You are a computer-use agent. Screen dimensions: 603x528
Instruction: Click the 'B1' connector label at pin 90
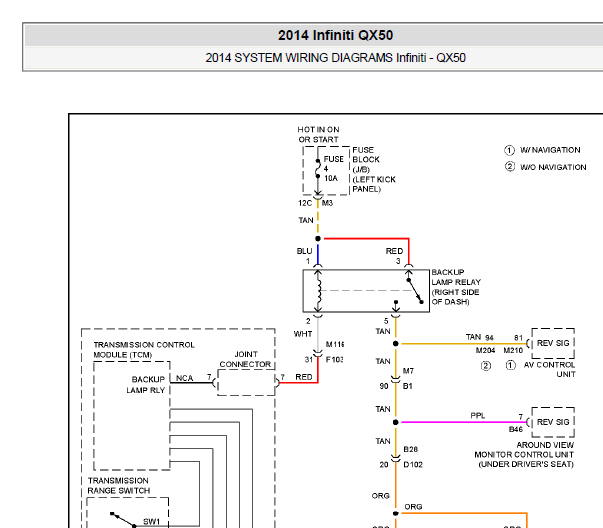(408, 386)
